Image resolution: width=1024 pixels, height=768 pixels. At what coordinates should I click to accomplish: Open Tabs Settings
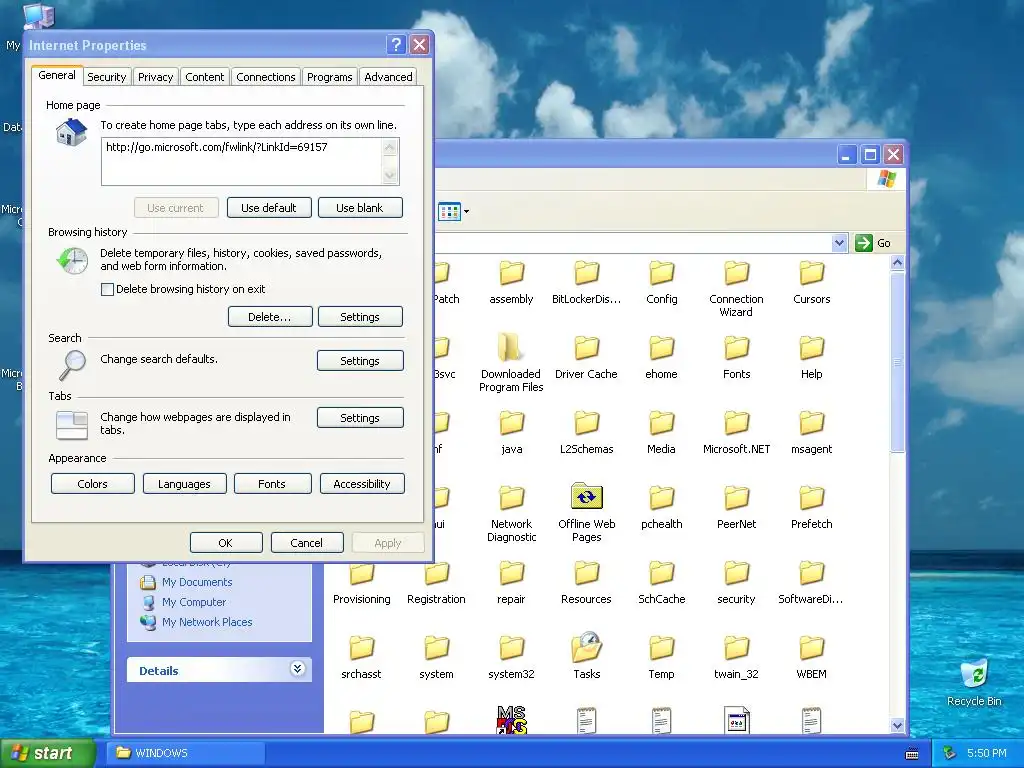360,418
